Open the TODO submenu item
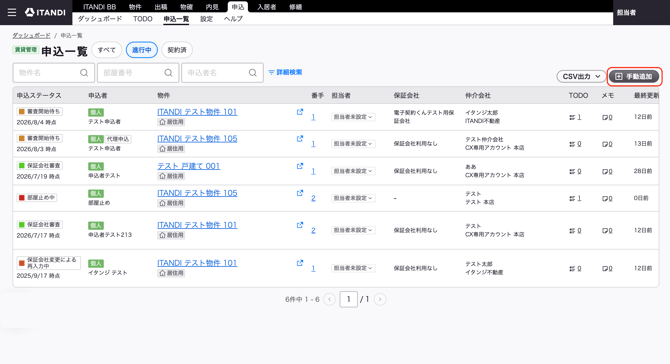Screen dimensions: 670x364 [x=143, y=19]
